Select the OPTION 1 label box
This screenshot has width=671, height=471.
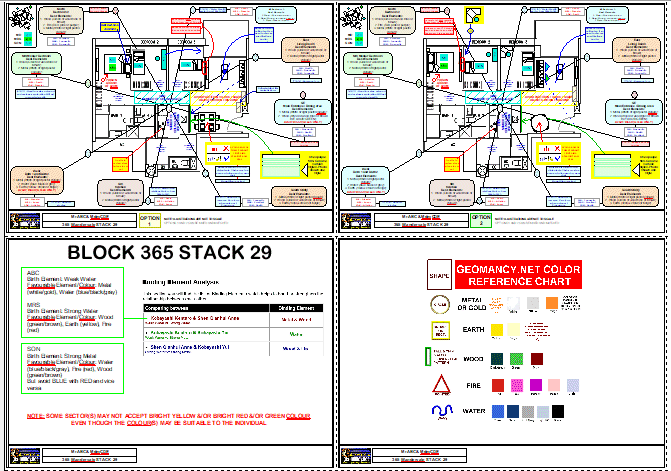149,220
